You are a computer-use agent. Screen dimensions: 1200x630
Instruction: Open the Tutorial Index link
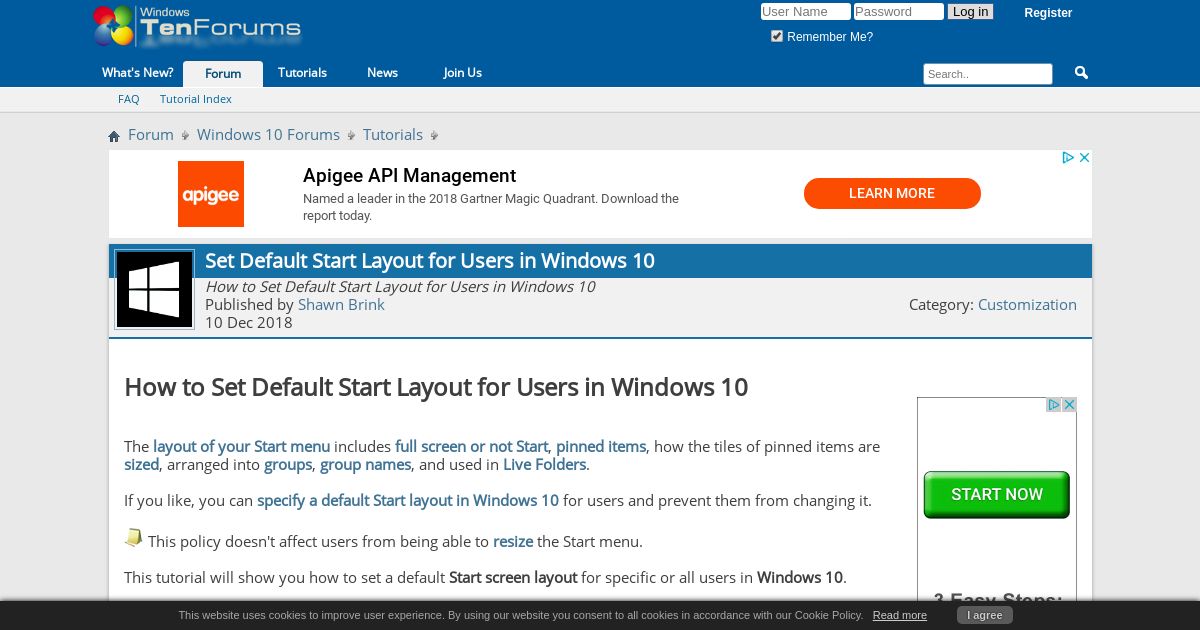pos(196,99)
